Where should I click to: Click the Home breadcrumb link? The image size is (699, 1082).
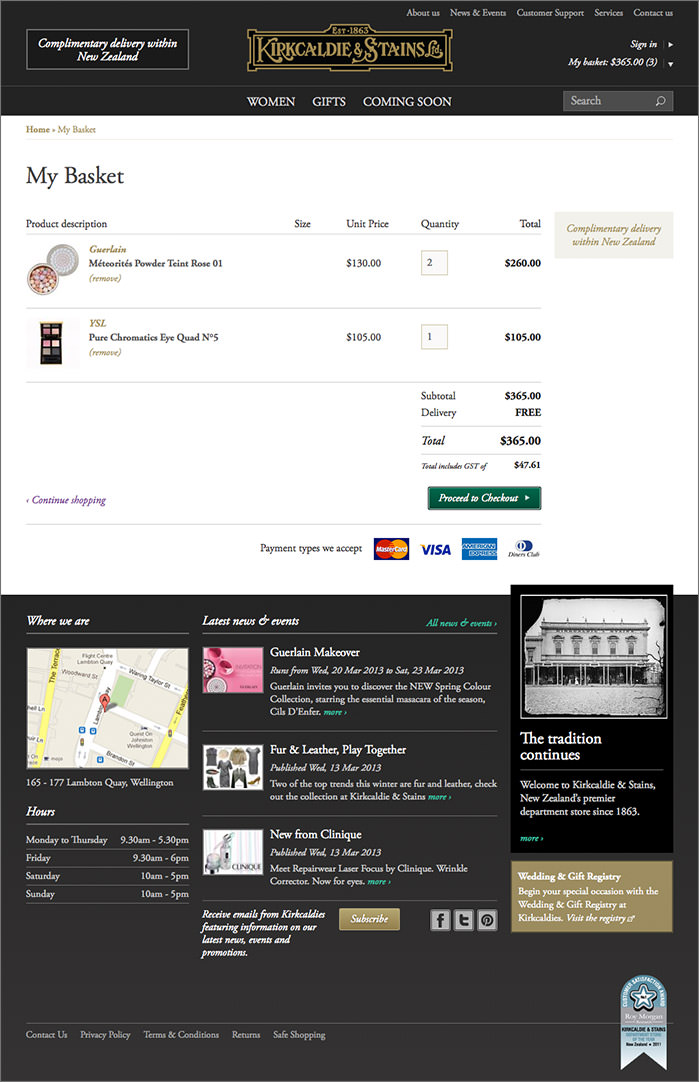pyautogui.click(x=37, y=129)
